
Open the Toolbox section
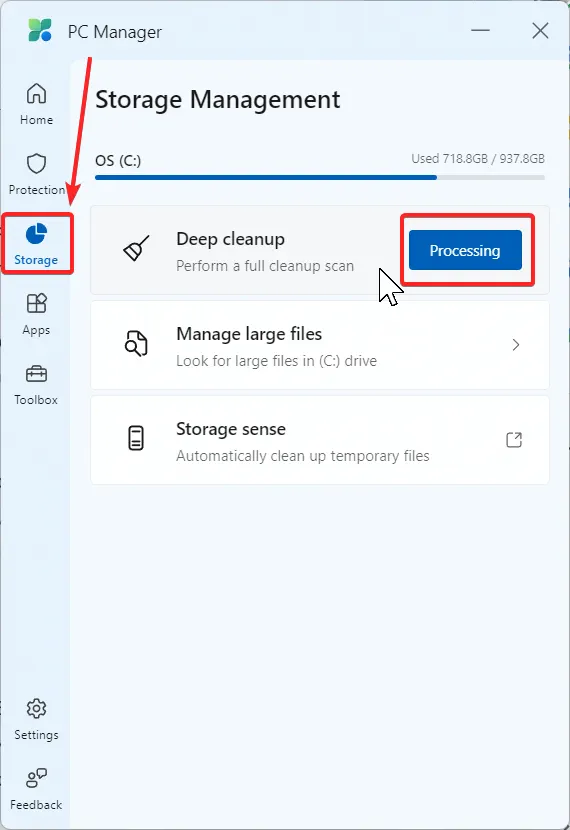click(36, 385)
